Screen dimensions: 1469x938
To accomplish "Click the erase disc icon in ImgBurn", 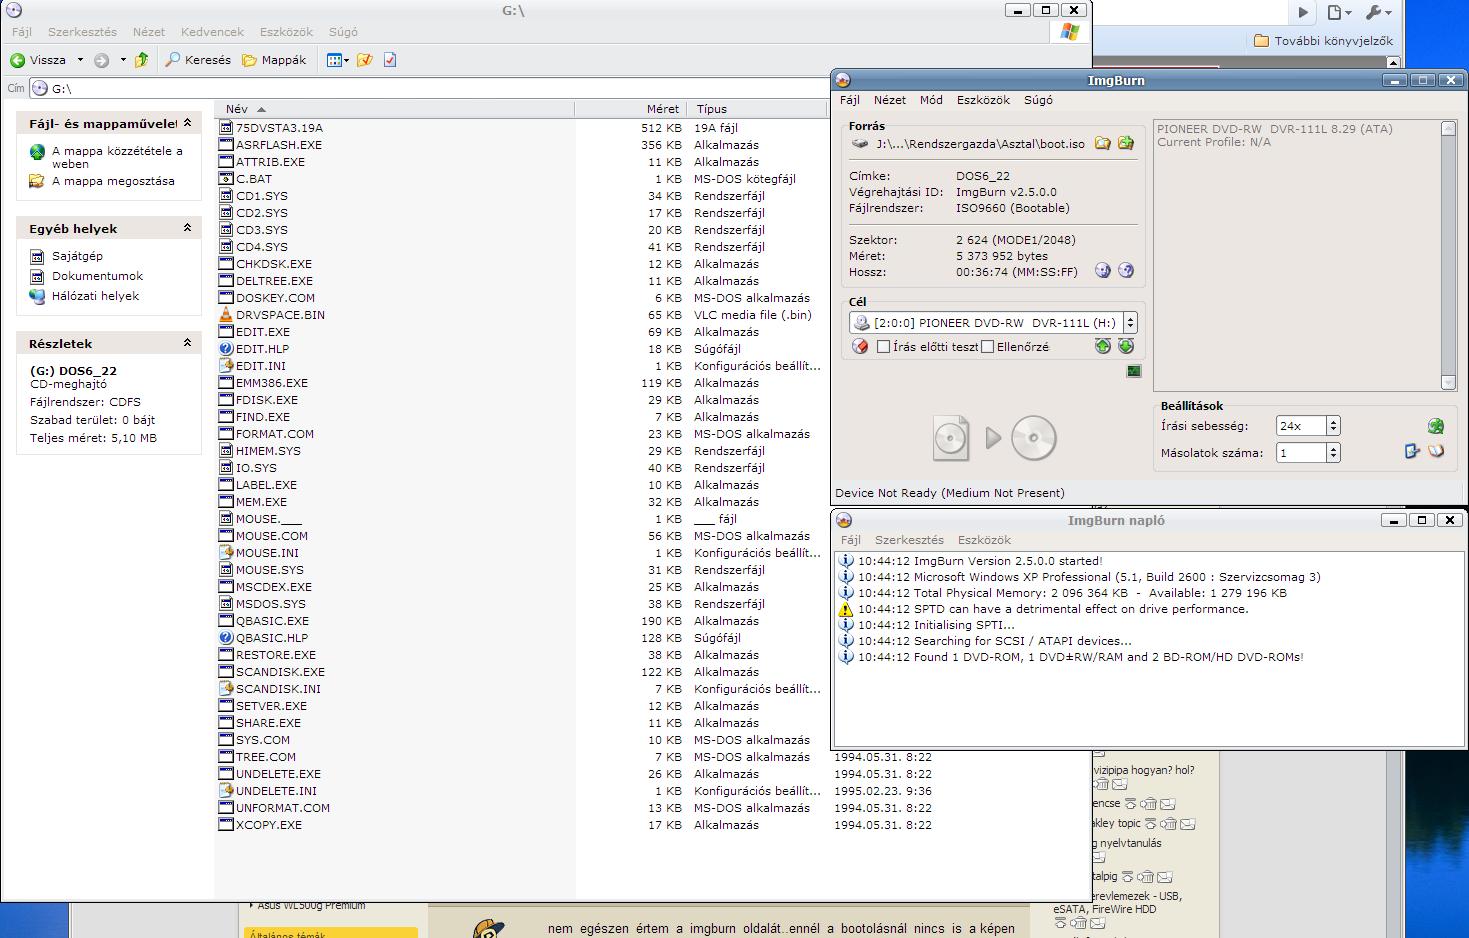I will click(x=860, y=346).
